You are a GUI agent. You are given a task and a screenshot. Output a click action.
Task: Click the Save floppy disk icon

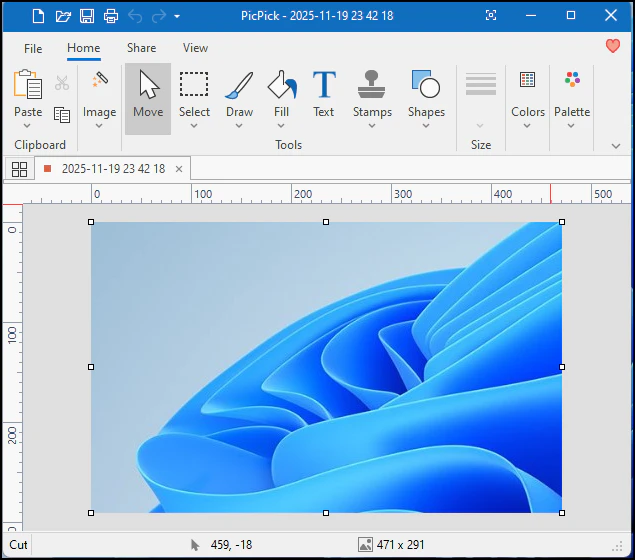tap(87, 16)
